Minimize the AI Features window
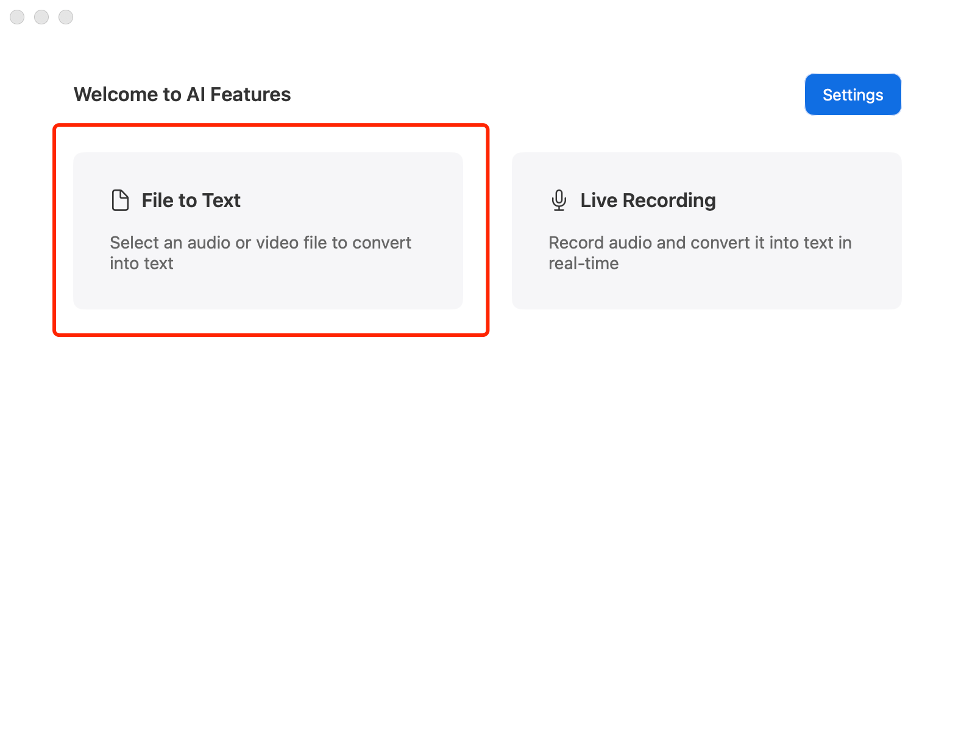The height and width of the screenshot is (732, 976). (41, 17)
